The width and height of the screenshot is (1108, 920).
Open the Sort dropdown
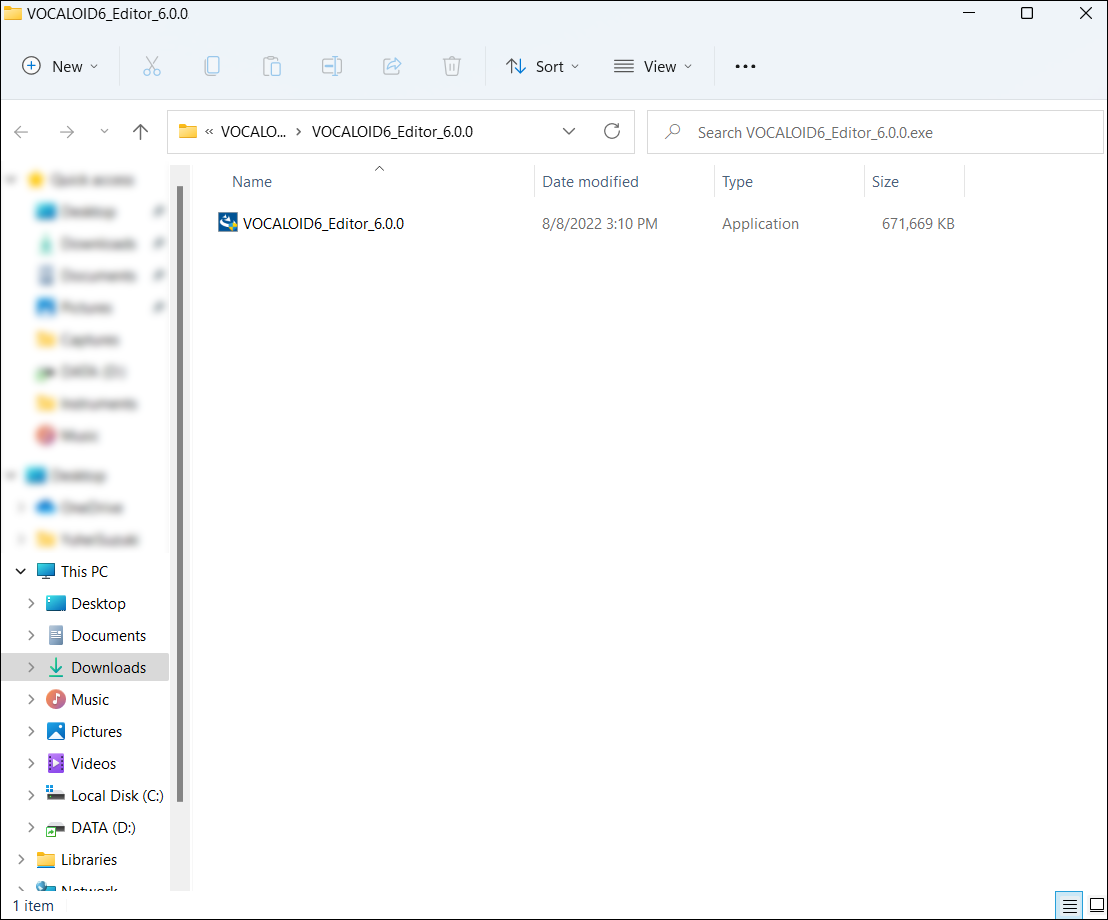click(543, 66)
